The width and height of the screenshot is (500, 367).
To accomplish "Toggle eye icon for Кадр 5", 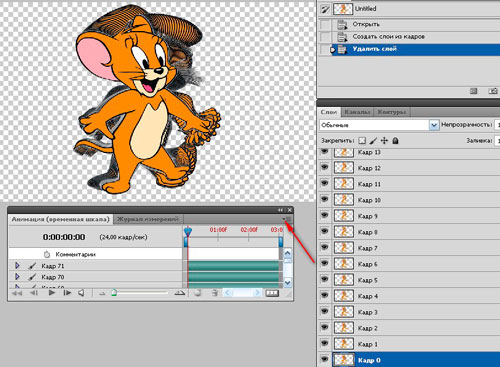I will pos(324,279).
